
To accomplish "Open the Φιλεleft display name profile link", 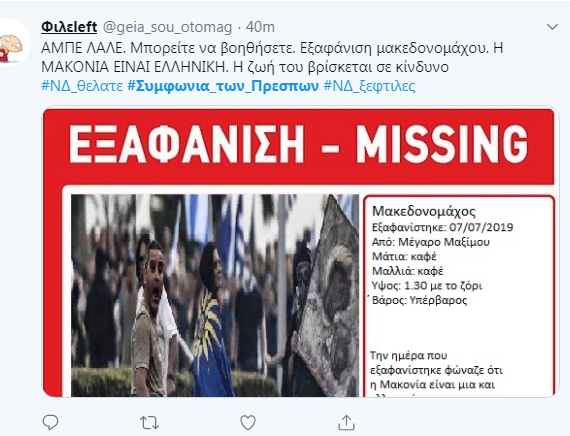I will coord(69,27).
